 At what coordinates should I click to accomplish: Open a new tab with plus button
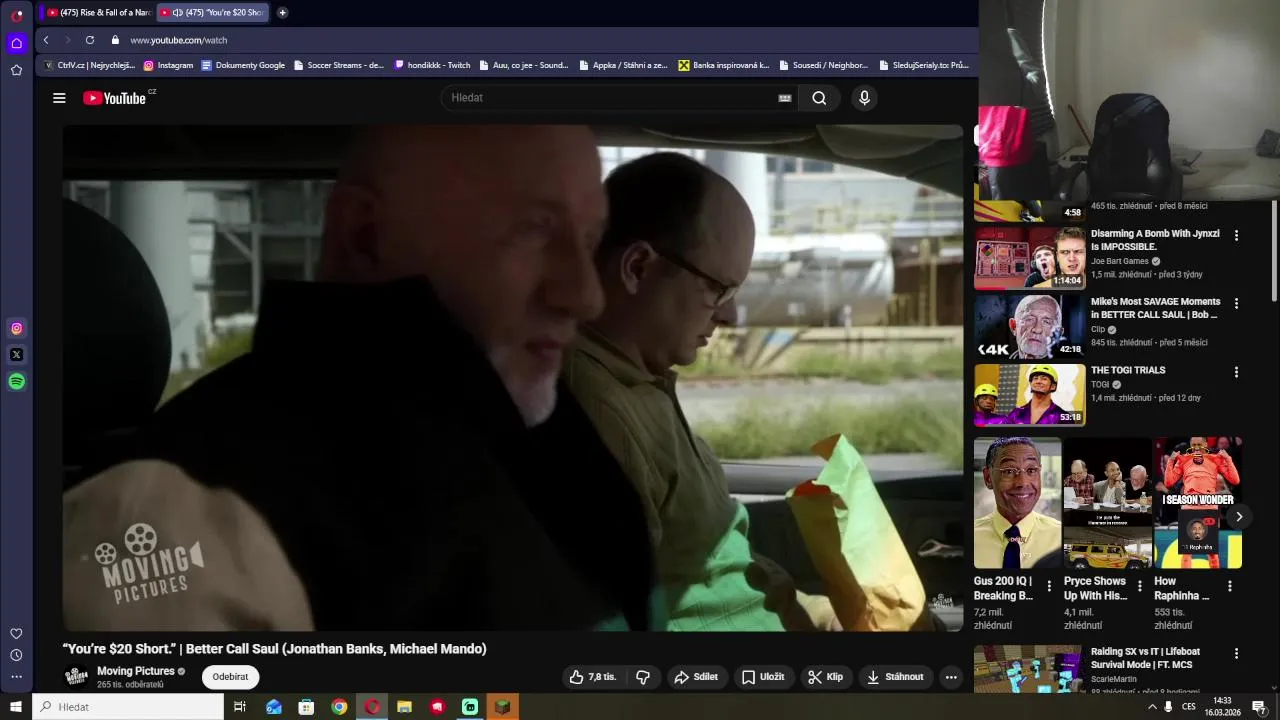coord(283,12)
